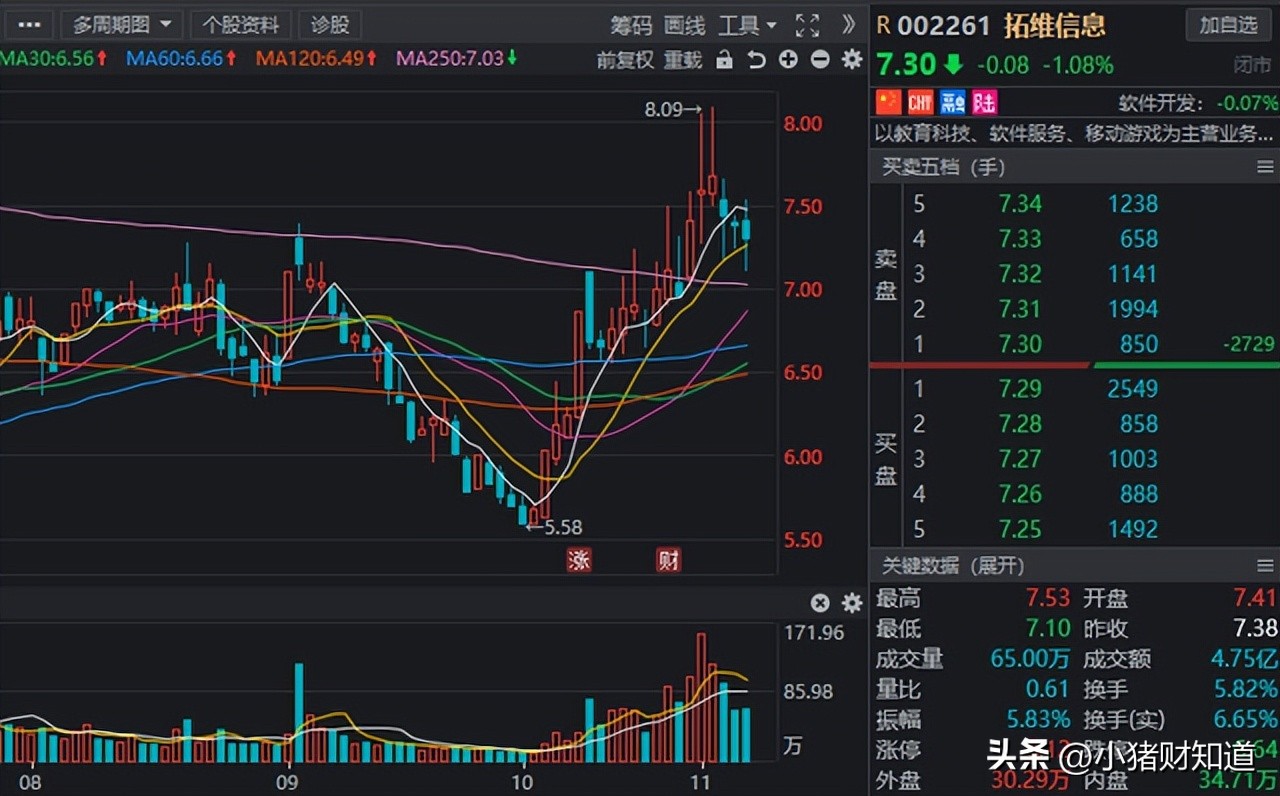The height and width of the screenshot is (796, 1280).
Task: Click the pink 陆 stock tag icon
Action: tap(984, 102)
